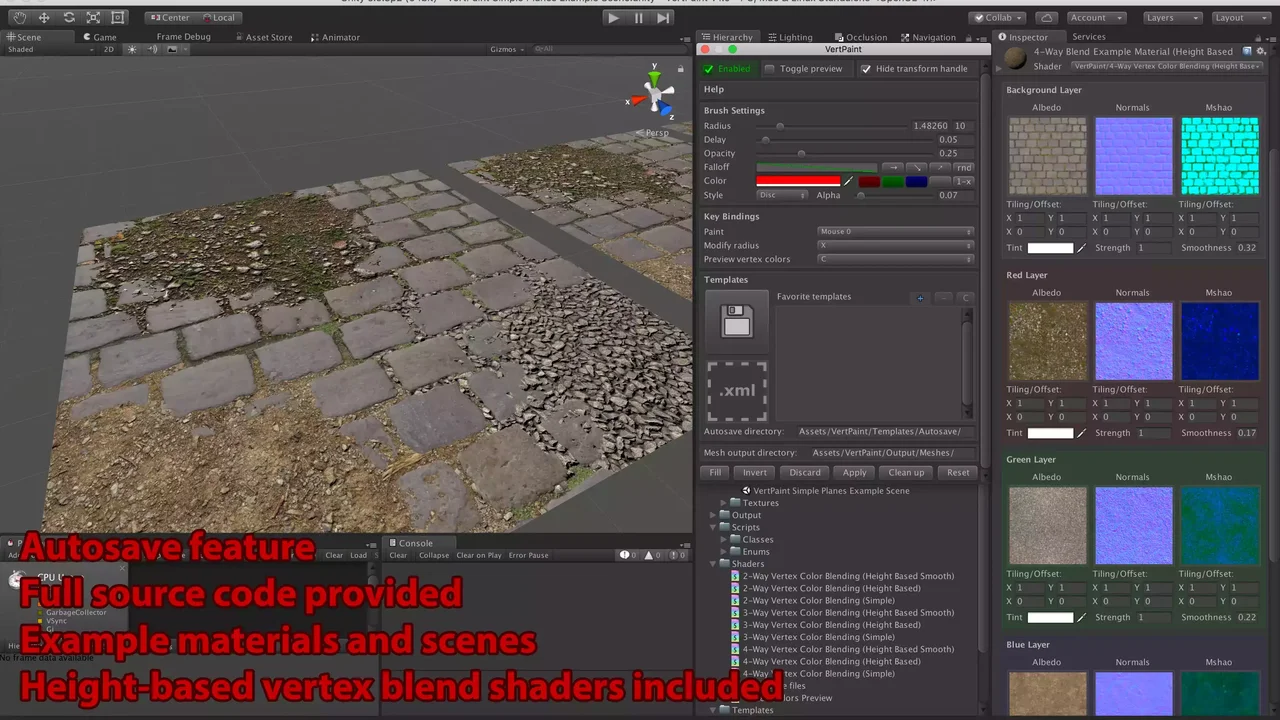Toggle 2D view mode in Scene
The image size is (1280, 720).
click(109, 49)
